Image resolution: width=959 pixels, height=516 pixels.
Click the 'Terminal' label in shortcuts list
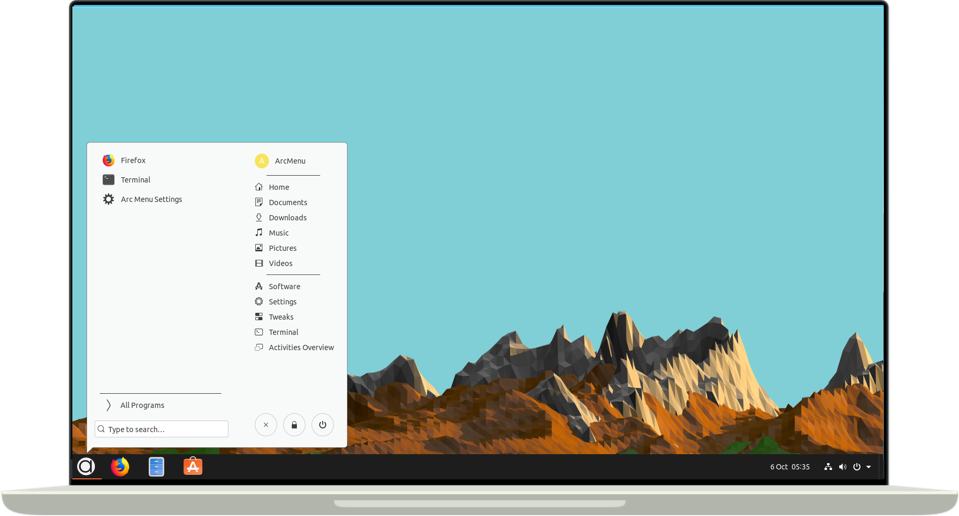point(284,332)
